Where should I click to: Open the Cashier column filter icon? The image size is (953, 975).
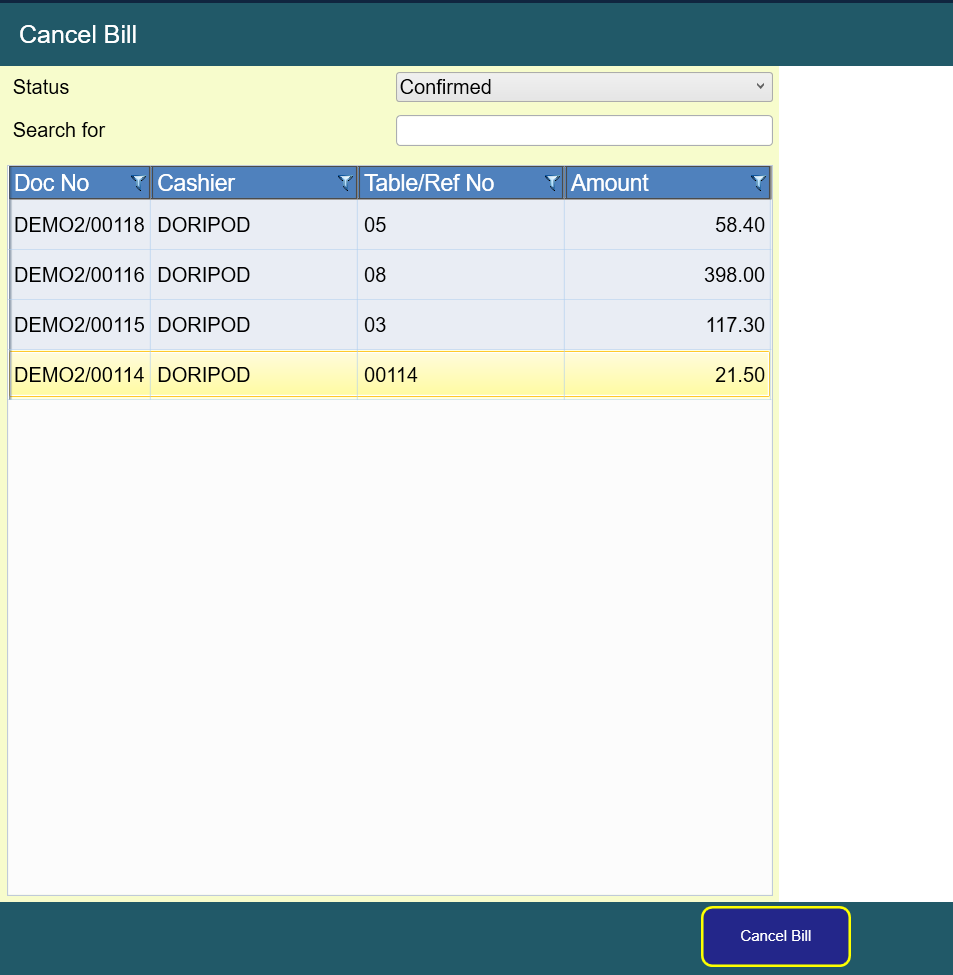[345, 183]
